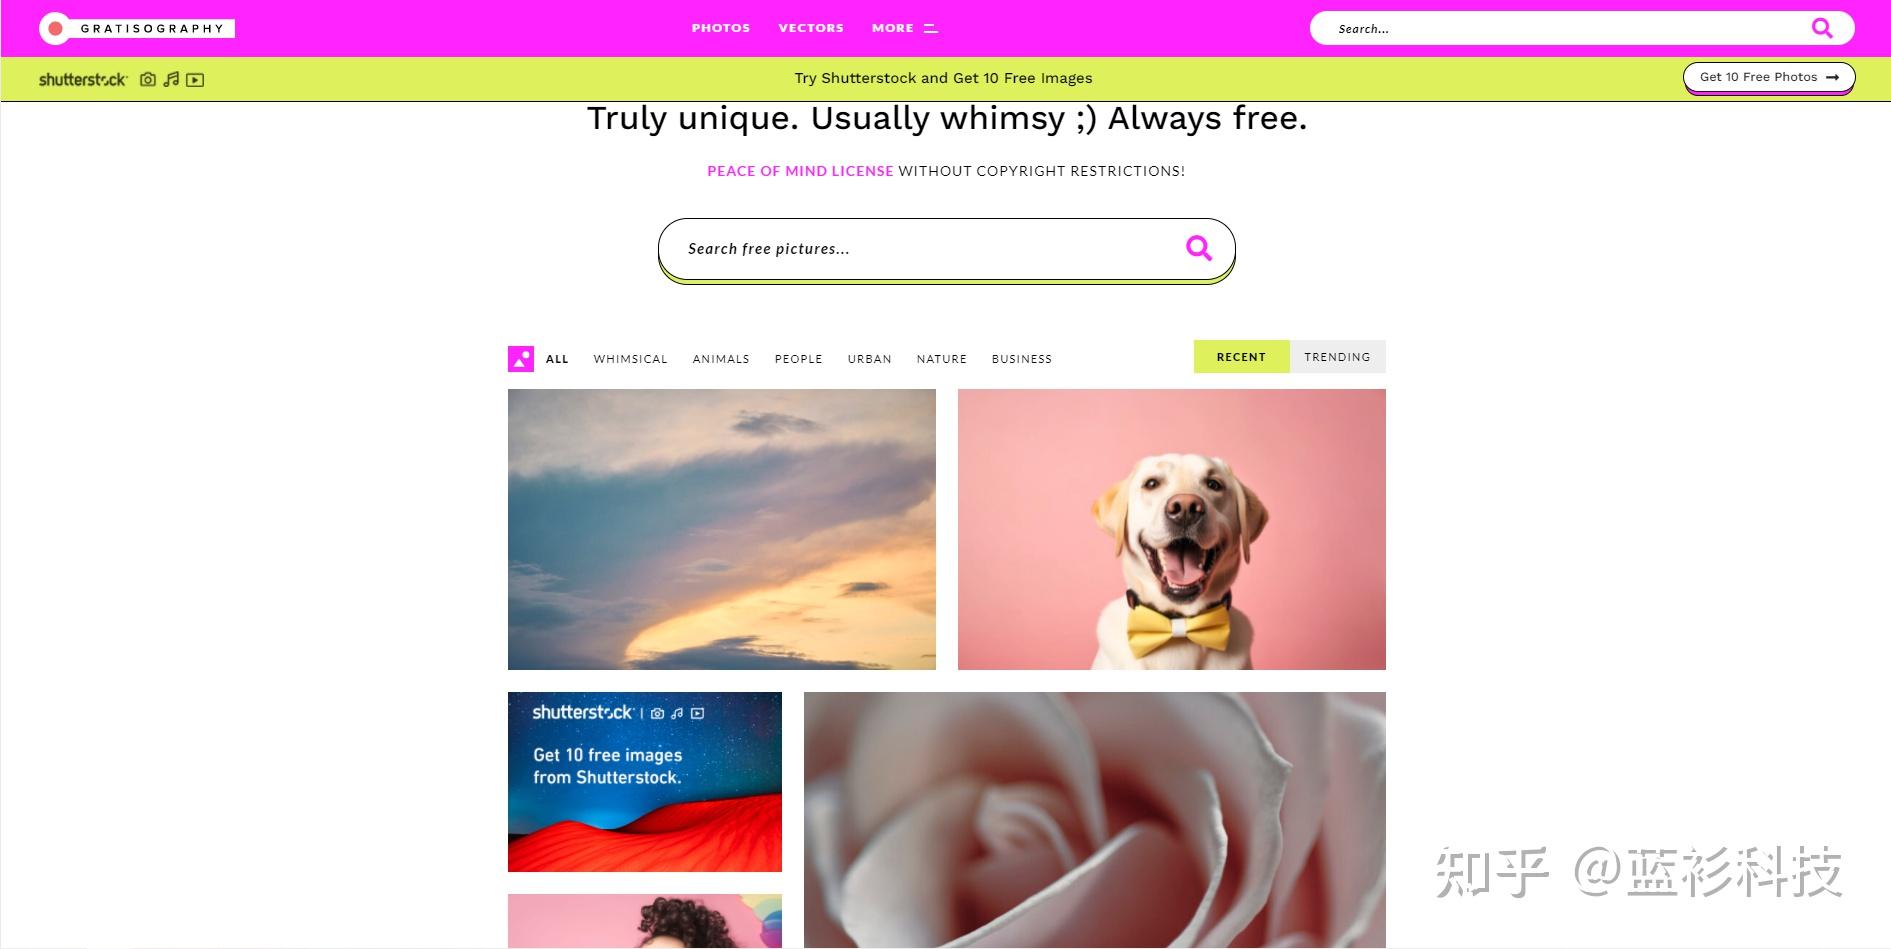
Task: Select the ALL category filter
Action: tap(557, 359)
